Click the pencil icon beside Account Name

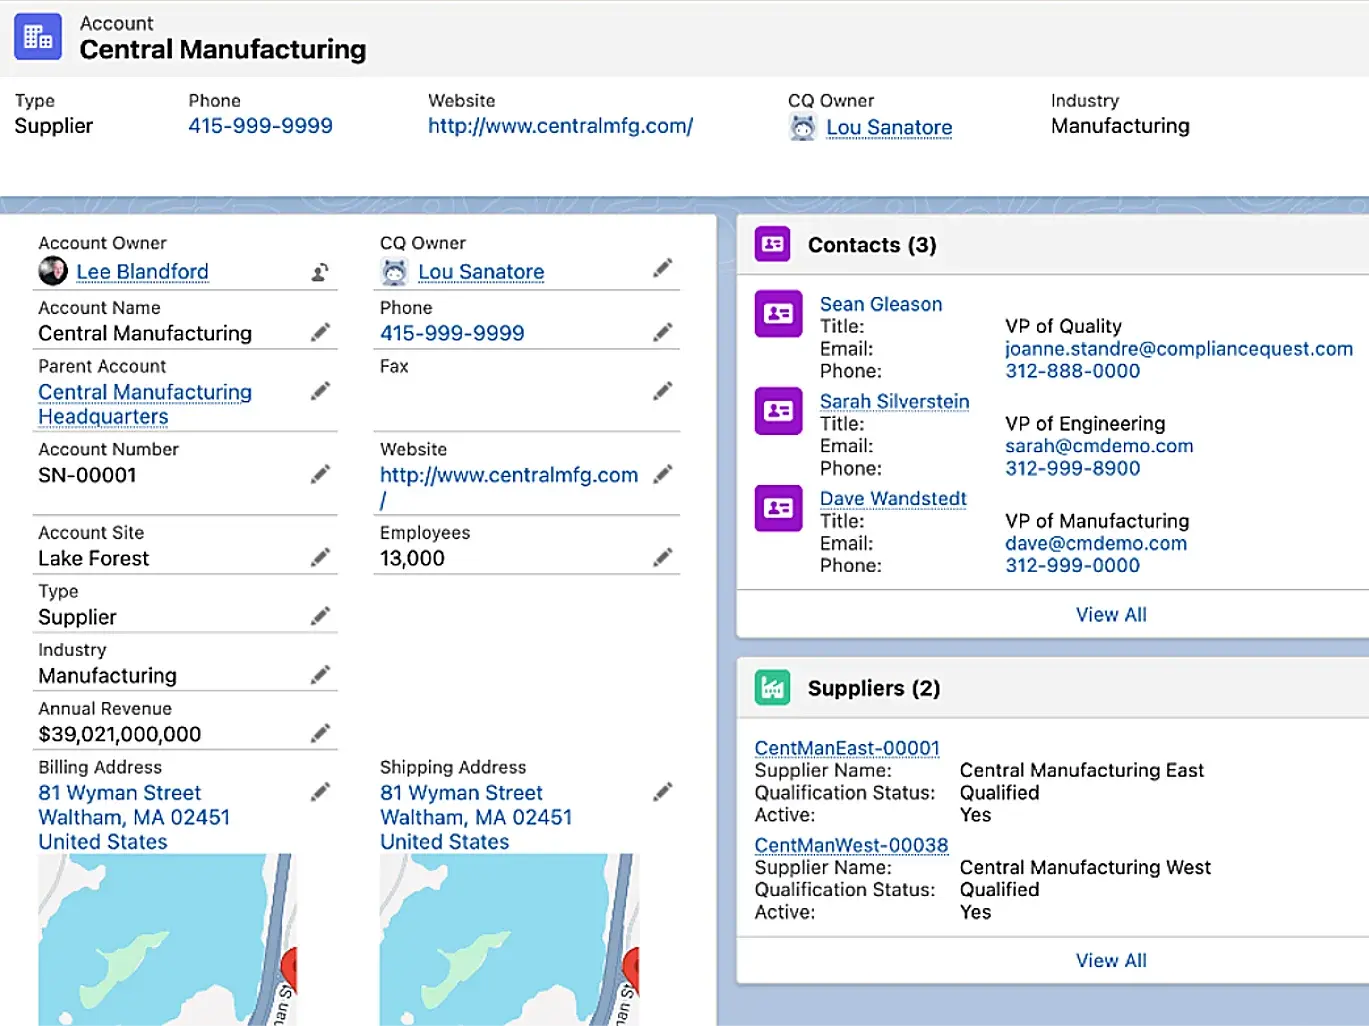pyautogui.click(x=320, y=332)
